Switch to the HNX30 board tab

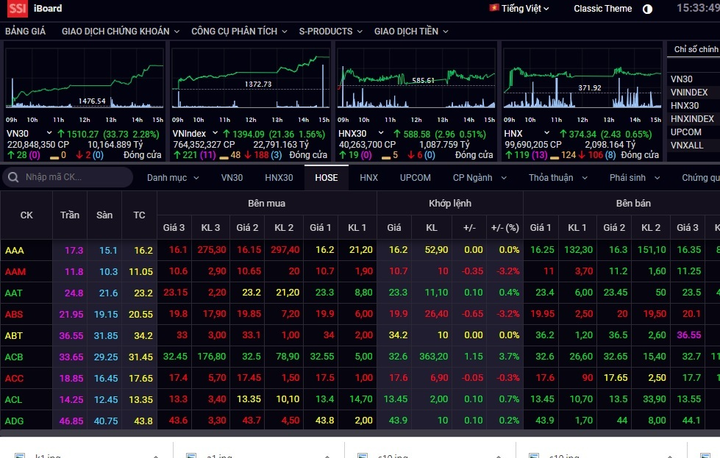point(279,178)
